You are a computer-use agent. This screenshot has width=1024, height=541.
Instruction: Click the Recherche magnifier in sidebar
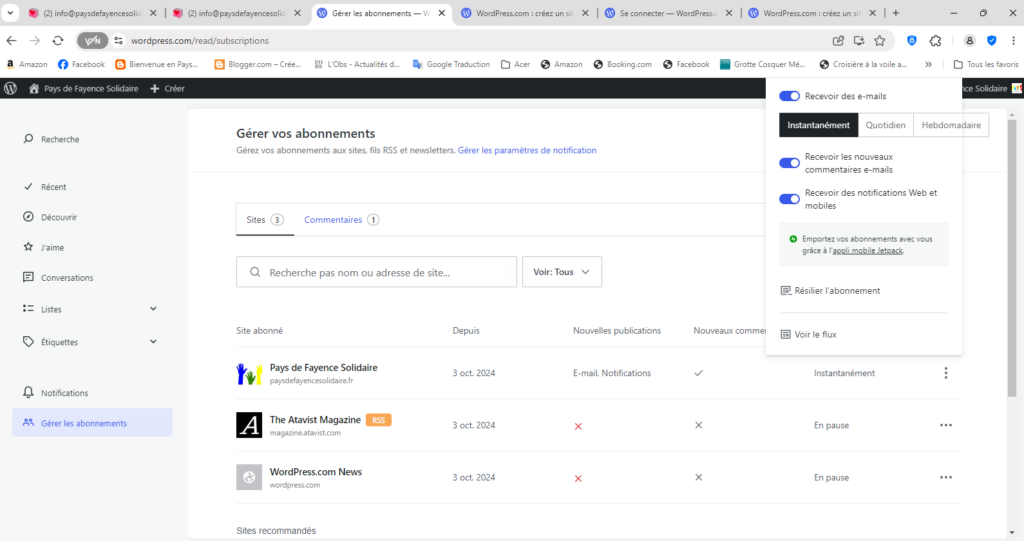28,139
